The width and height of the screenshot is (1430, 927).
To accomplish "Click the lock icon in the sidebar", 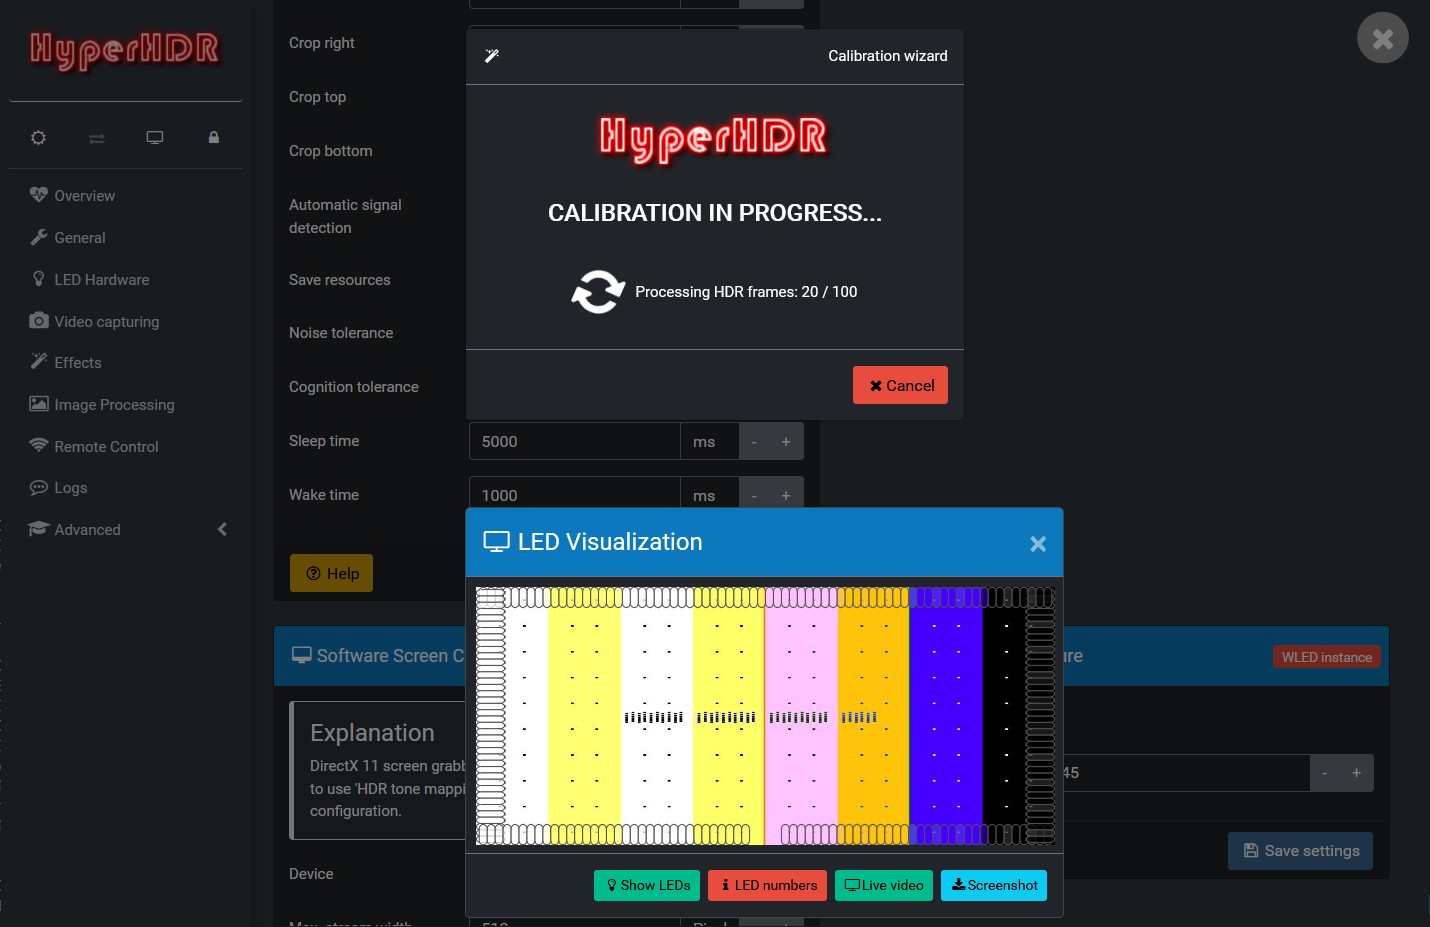I will tap(213, 138).
